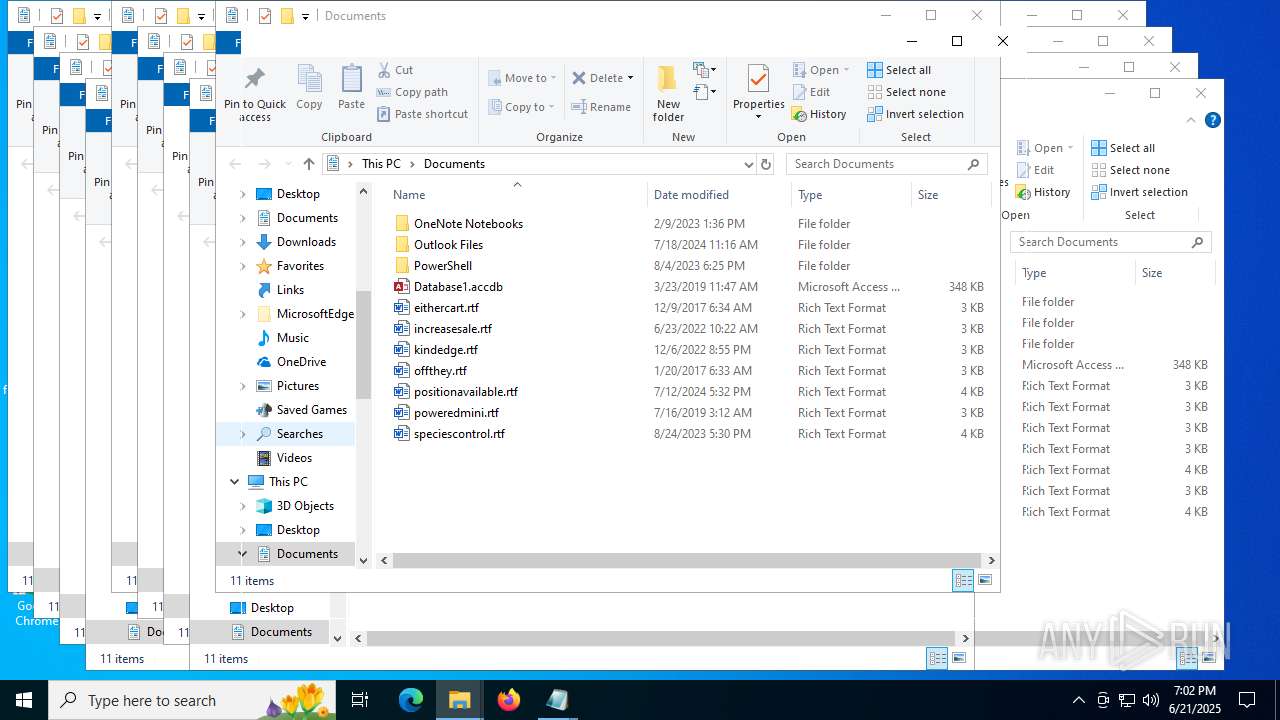Select Saved Games in the navigation pane
This screenshot has height=720, width=1280.
(301, 410)
